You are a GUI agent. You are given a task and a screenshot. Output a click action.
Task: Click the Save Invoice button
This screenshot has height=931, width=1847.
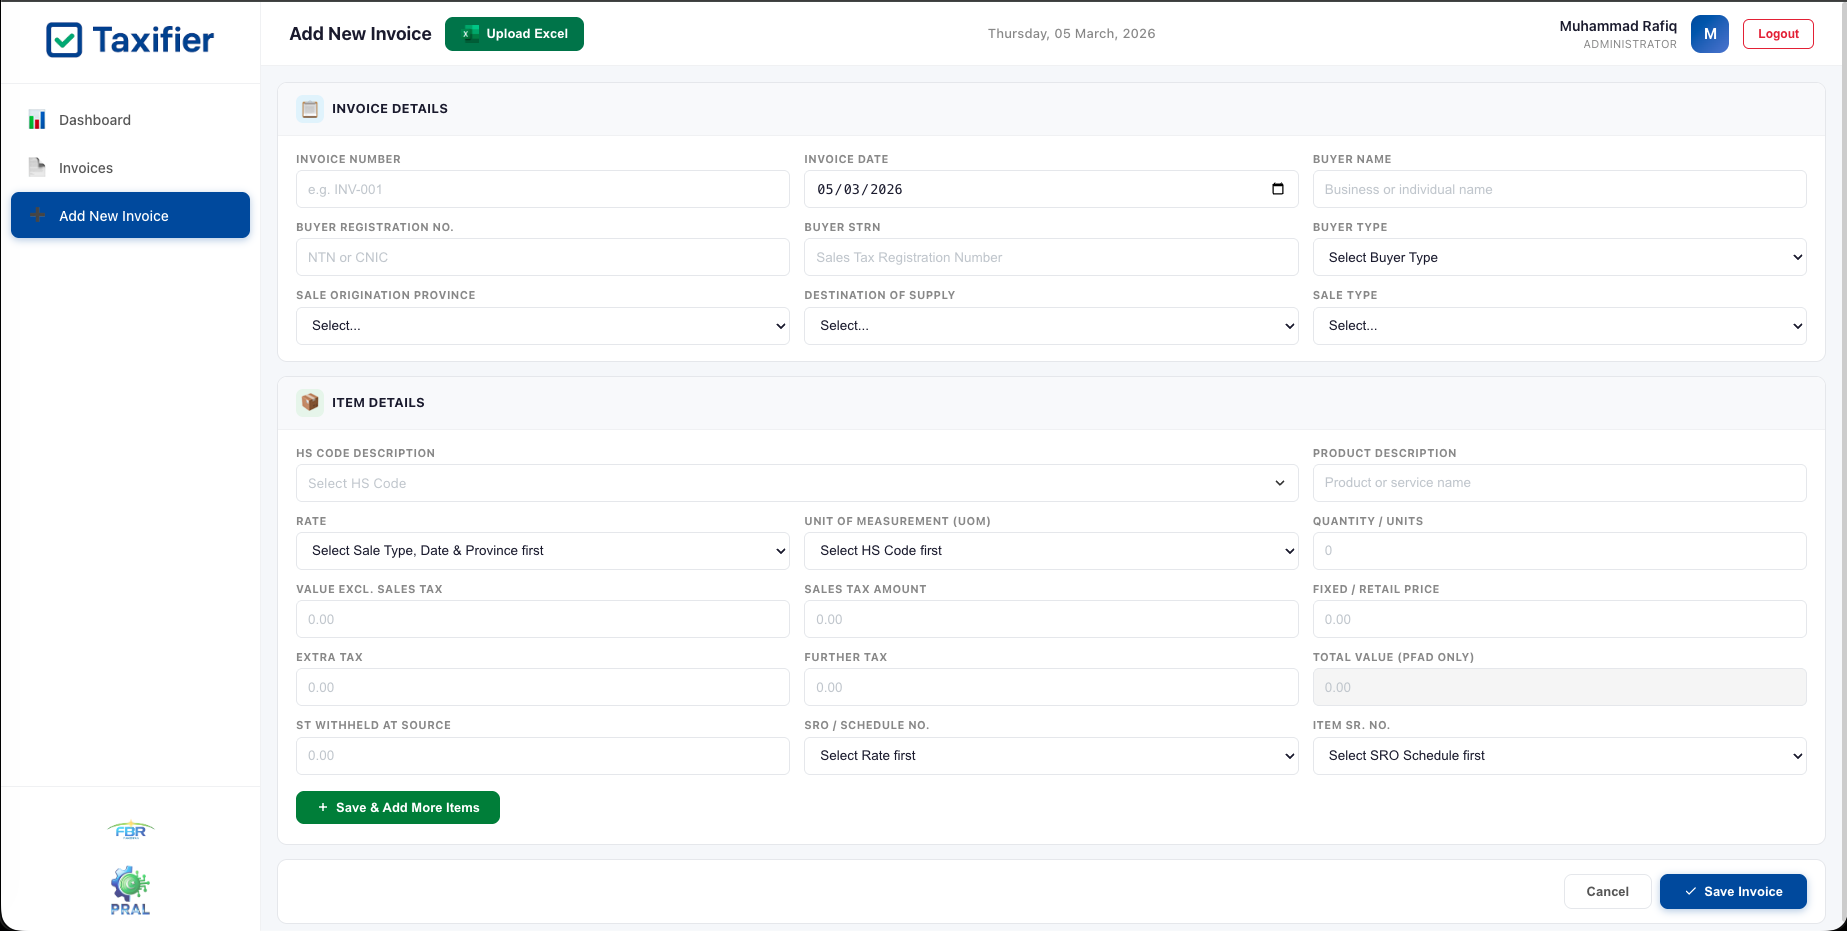pos(1732,891)
